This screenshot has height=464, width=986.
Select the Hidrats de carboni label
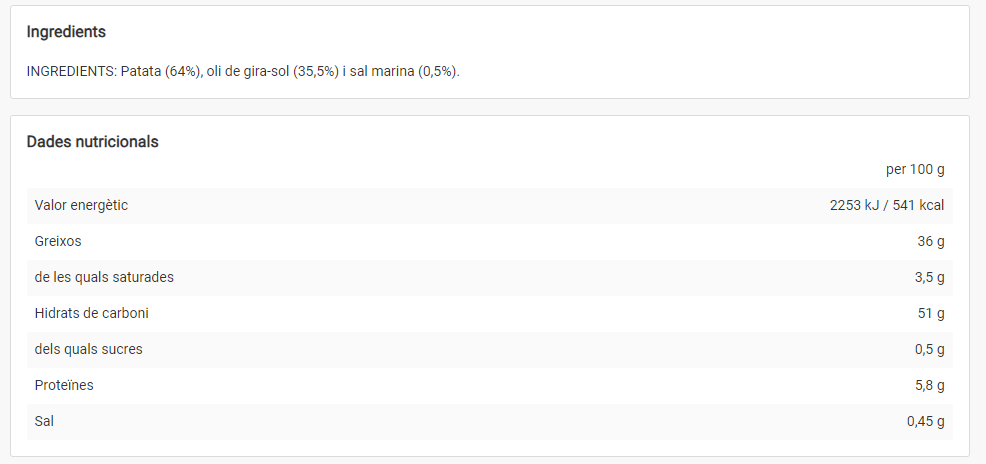pos(91,313)
